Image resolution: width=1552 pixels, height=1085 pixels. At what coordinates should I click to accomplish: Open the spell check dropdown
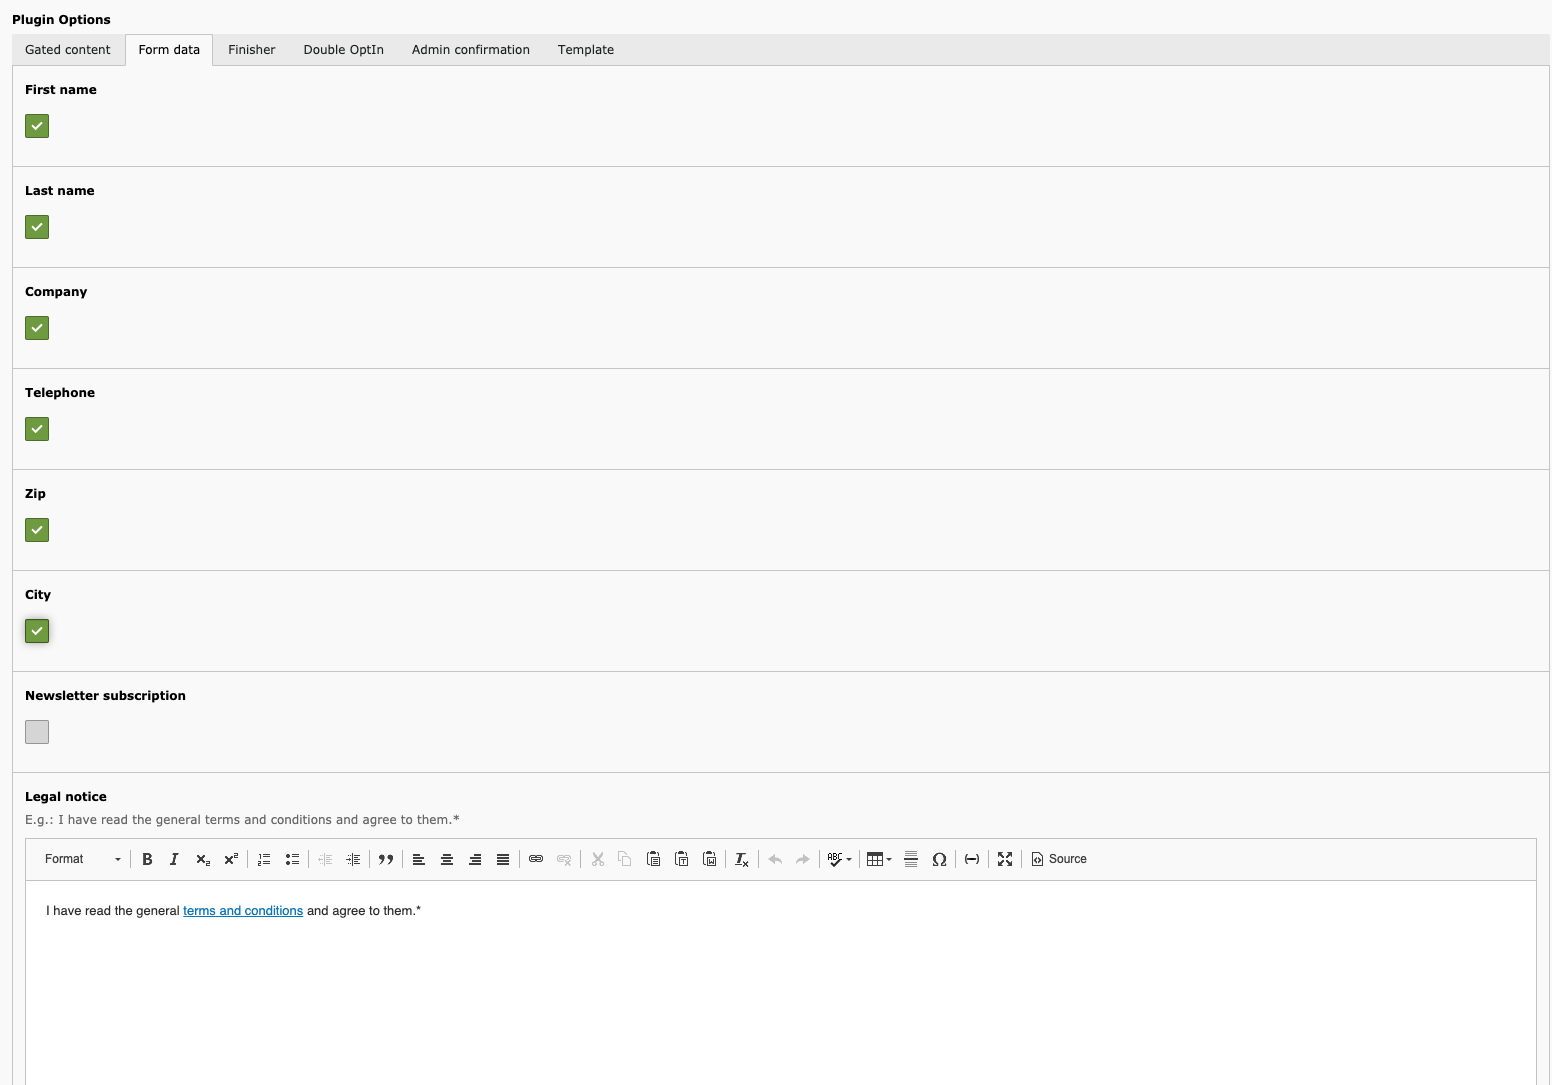[840, 859]
